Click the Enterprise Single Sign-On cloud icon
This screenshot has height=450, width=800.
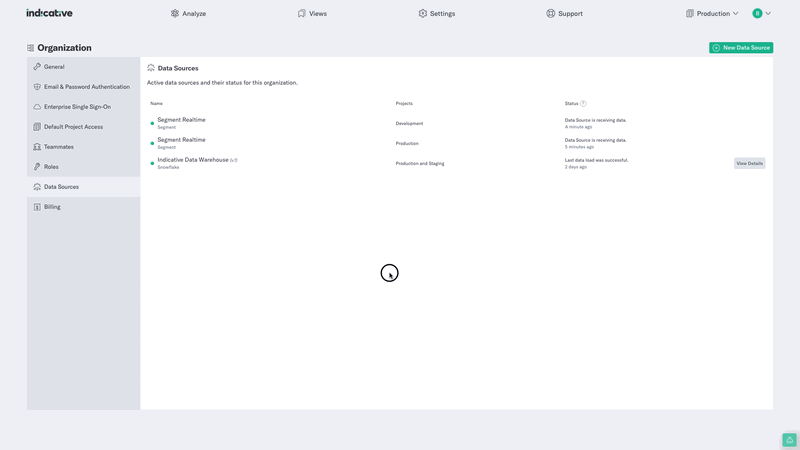tap(37, 107)
